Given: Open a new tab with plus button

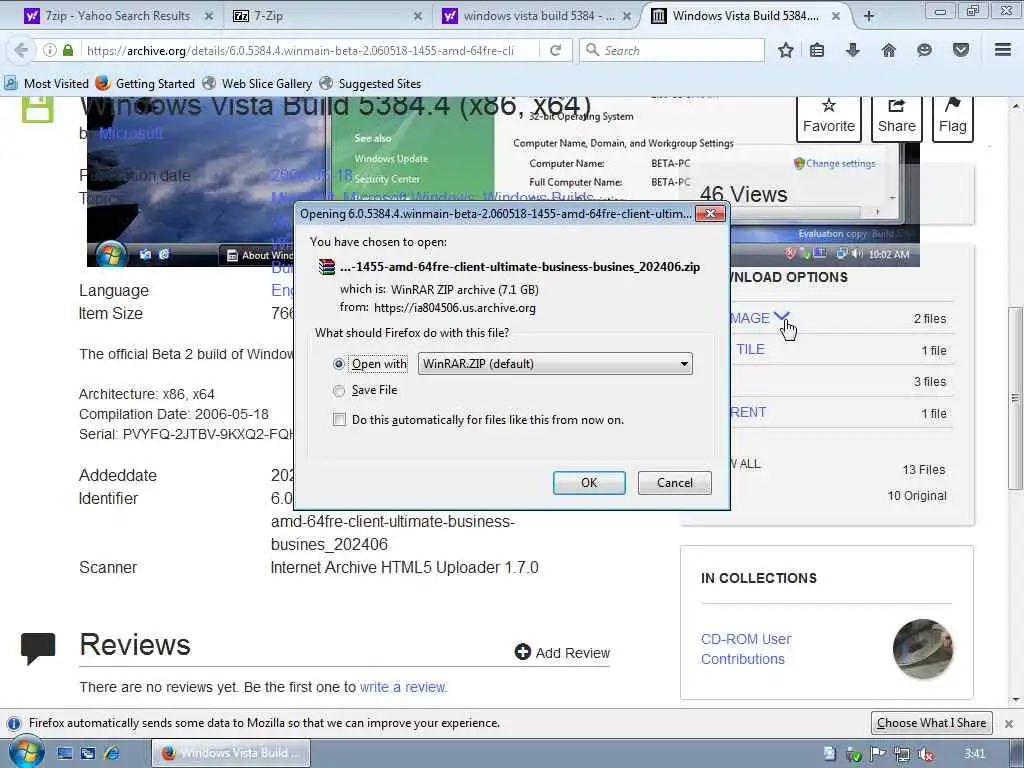Looking at the screenshot, I should click(x=869, y=16).
